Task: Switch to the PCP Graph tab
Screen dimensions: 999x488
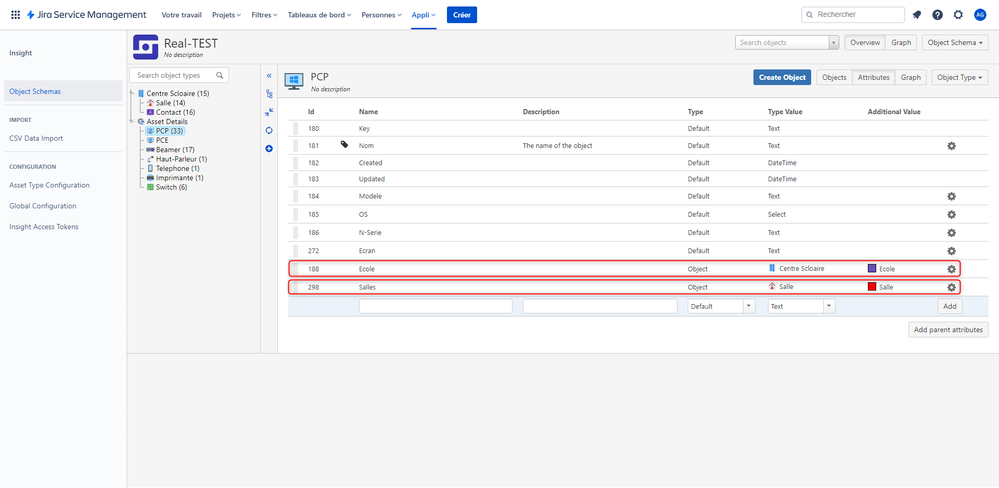Action: click(911, 77)
